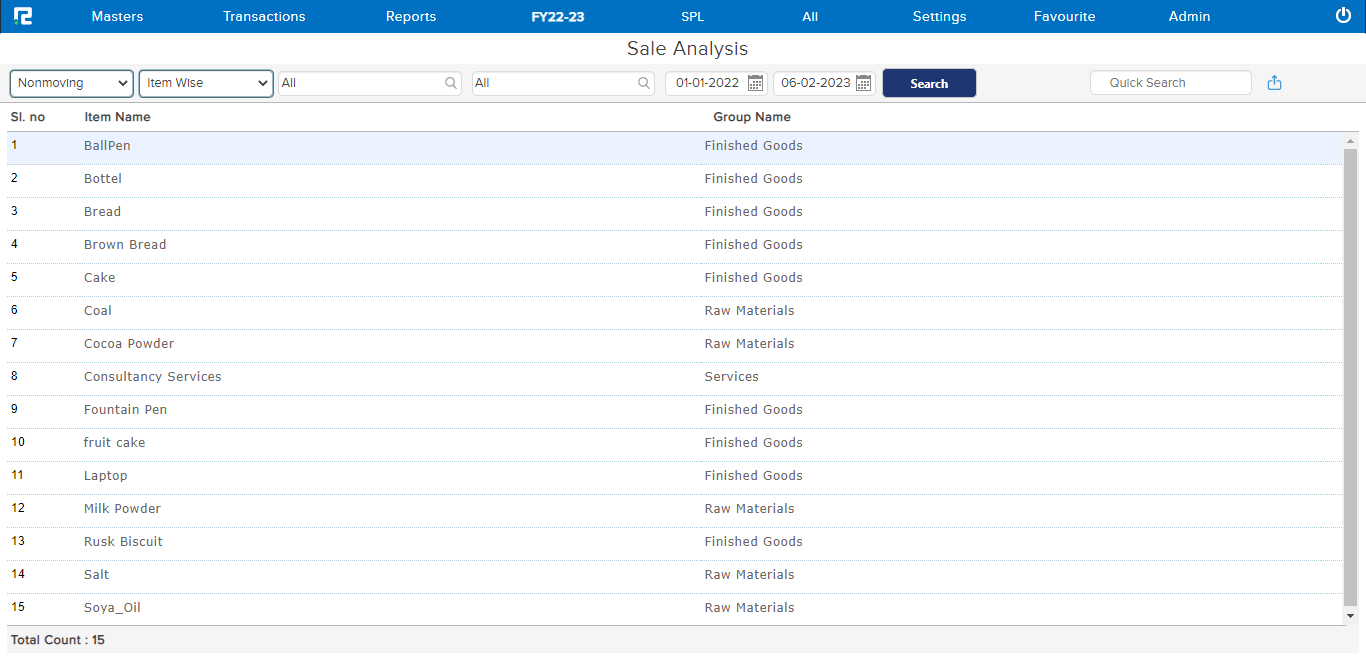Click the FY22-23 financial year selector
Screen dimensions: 1366x657
[558, 16]
